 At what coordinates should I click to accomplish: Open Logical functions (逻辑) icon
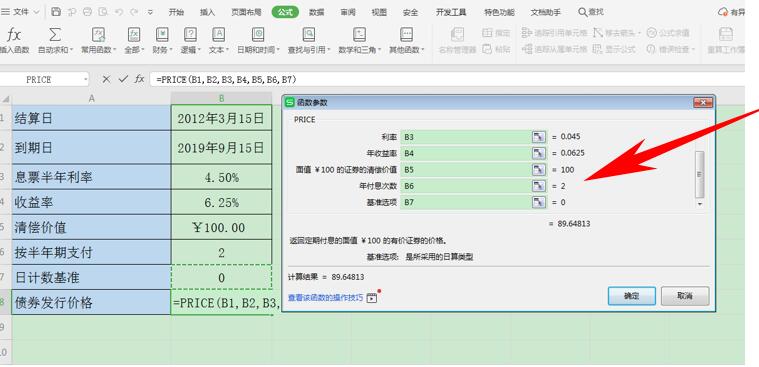[190, 34]
